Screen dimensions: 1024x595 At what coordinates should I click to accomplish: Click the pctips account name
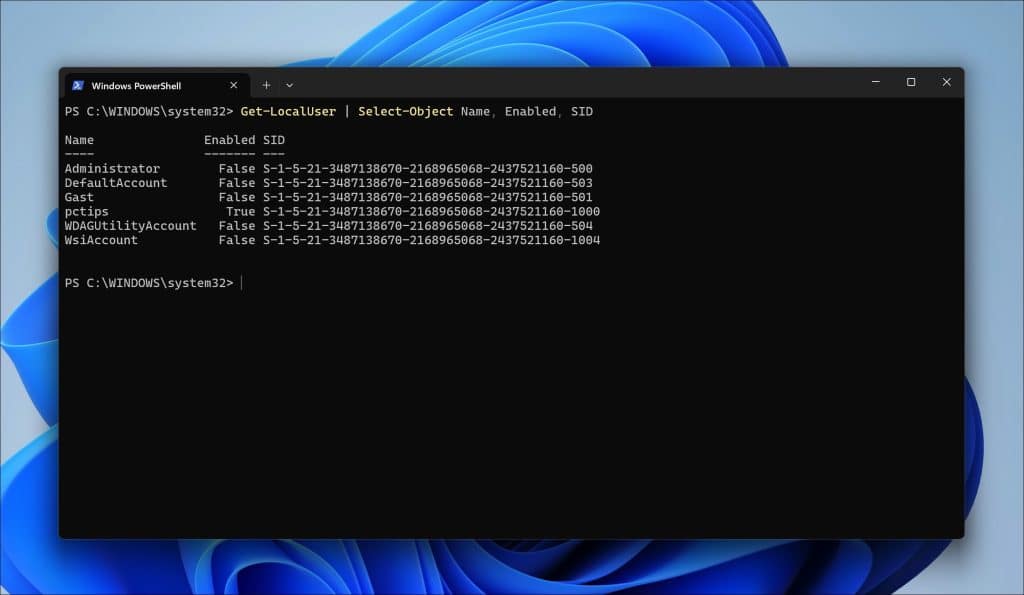pyautogui.click(x=86, y=212)
